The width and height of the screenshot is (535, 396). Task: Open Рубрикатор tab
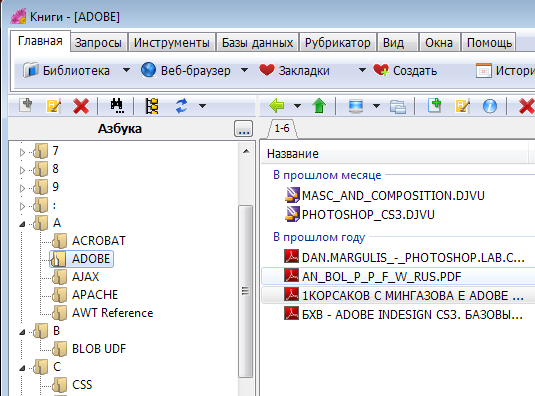coord(337,43)
